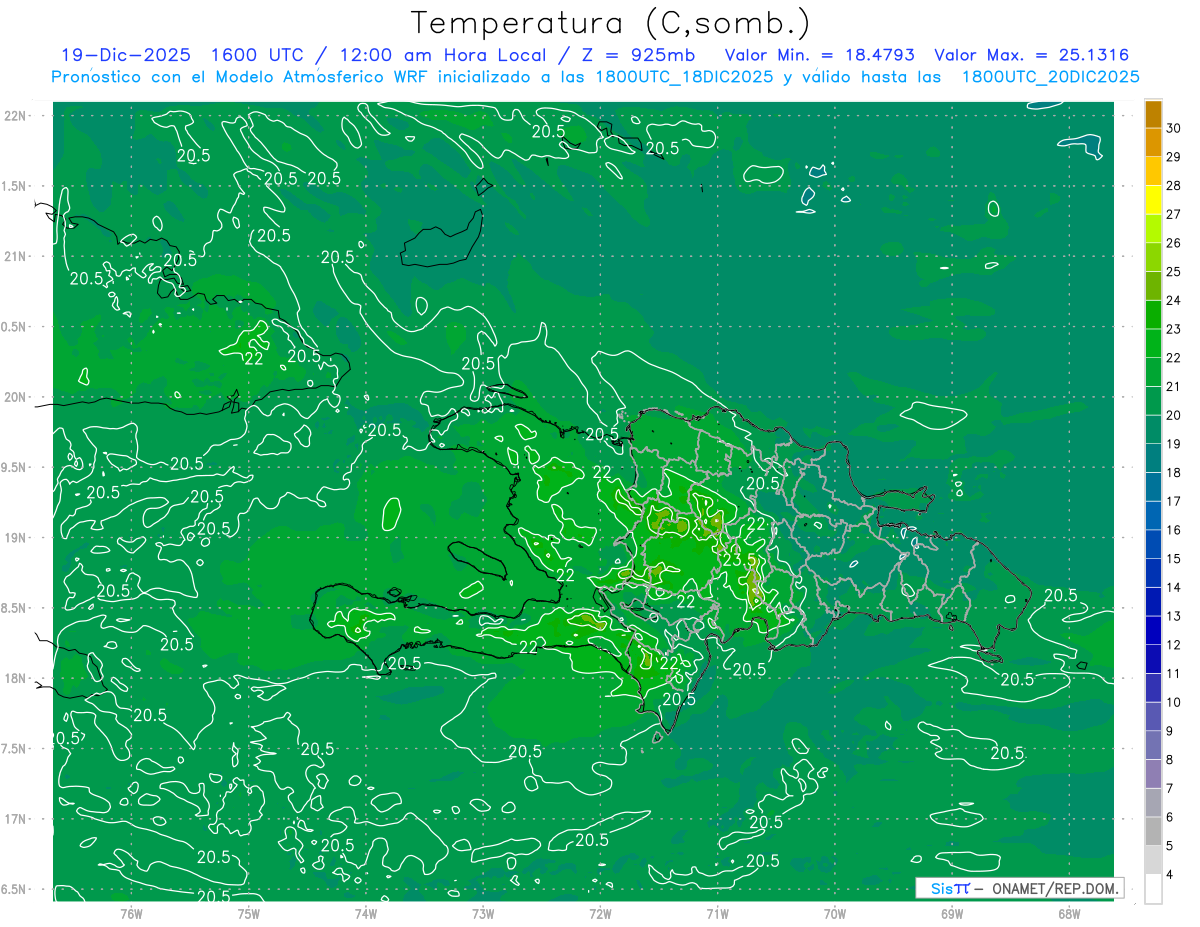Click the 72W longitude axis label
This screenshot has width=1200, height=927.
tap(600, 913)
